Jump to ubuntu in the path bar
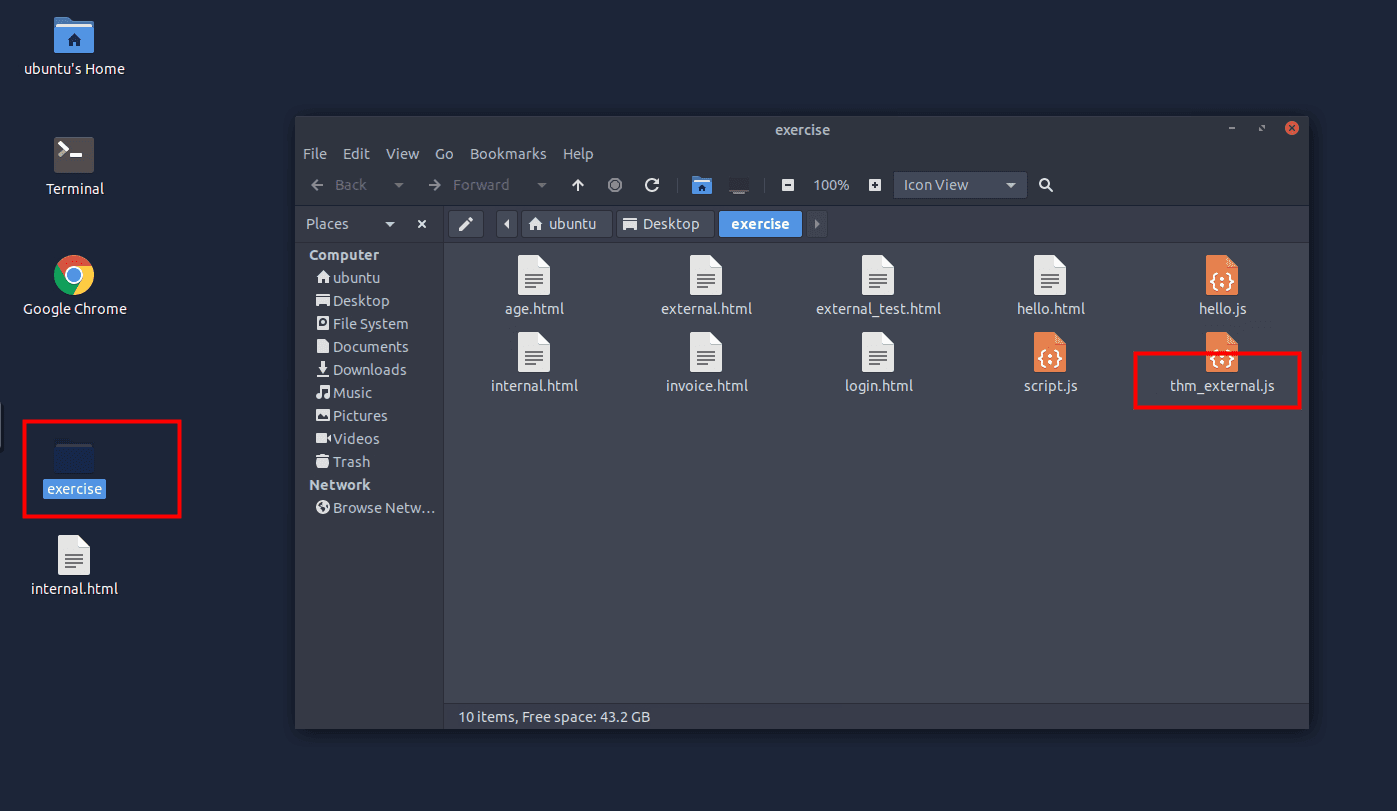The width and height of the screenshot is (1397, 811). point(562,224)
